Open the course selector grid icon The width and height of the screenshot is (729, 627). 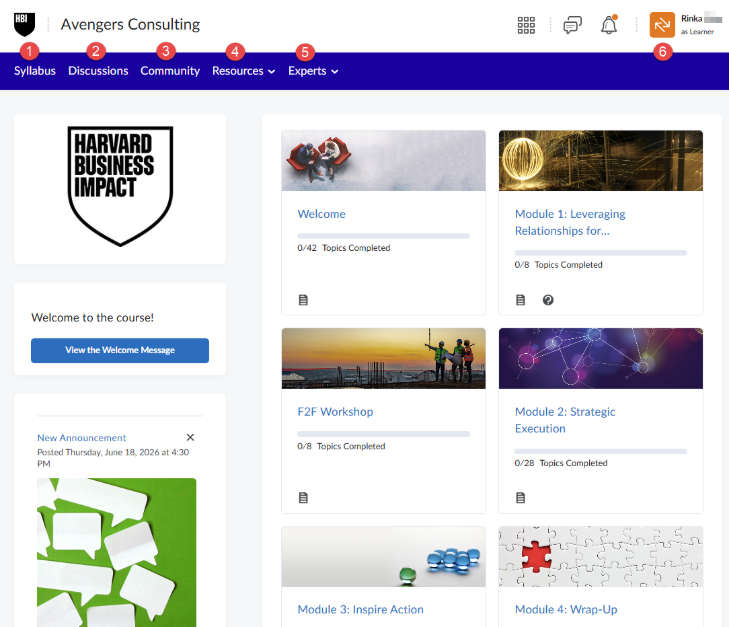point(526,25)
